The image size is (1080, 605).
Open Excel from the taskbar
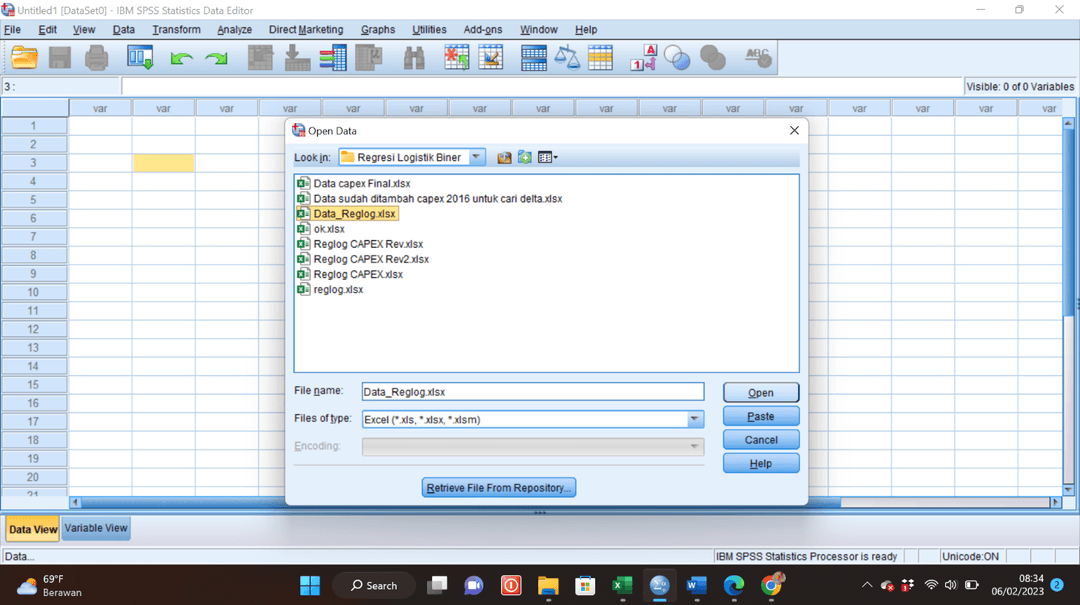tap(622, 586)
